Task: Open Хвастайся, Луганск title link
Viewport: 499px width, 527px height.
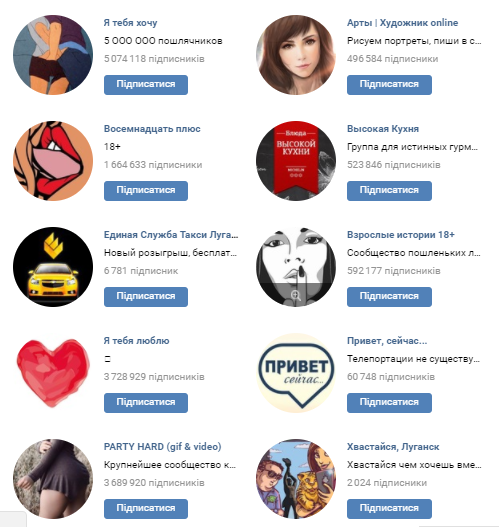Action: click(x=393, y=447)
